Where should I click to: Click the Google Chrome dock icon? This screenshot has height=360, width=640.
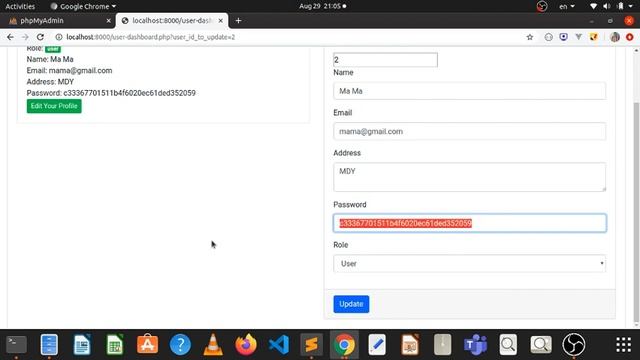tap(344, 345)
